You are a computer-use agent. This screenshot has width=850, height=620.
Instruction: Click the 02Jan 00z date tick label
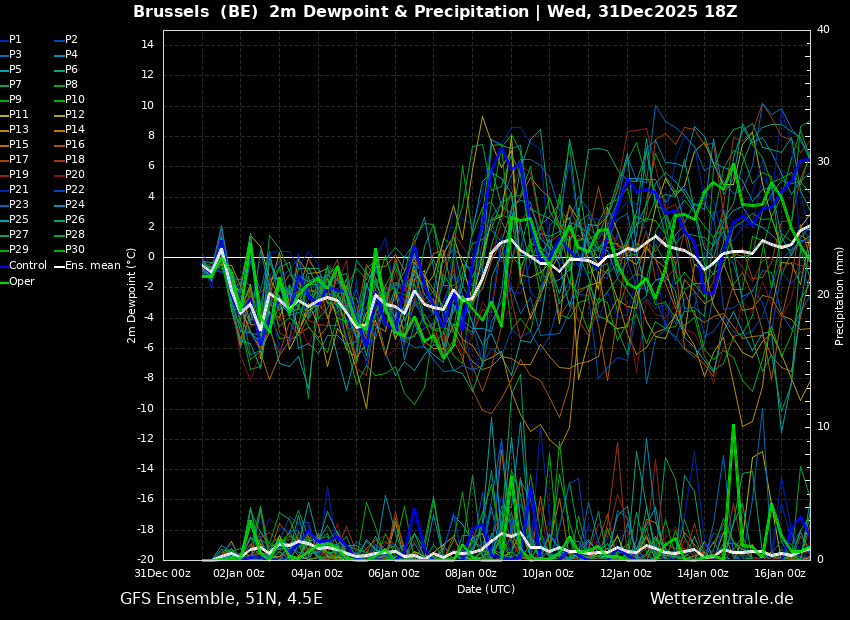click(x=238, y=573)
